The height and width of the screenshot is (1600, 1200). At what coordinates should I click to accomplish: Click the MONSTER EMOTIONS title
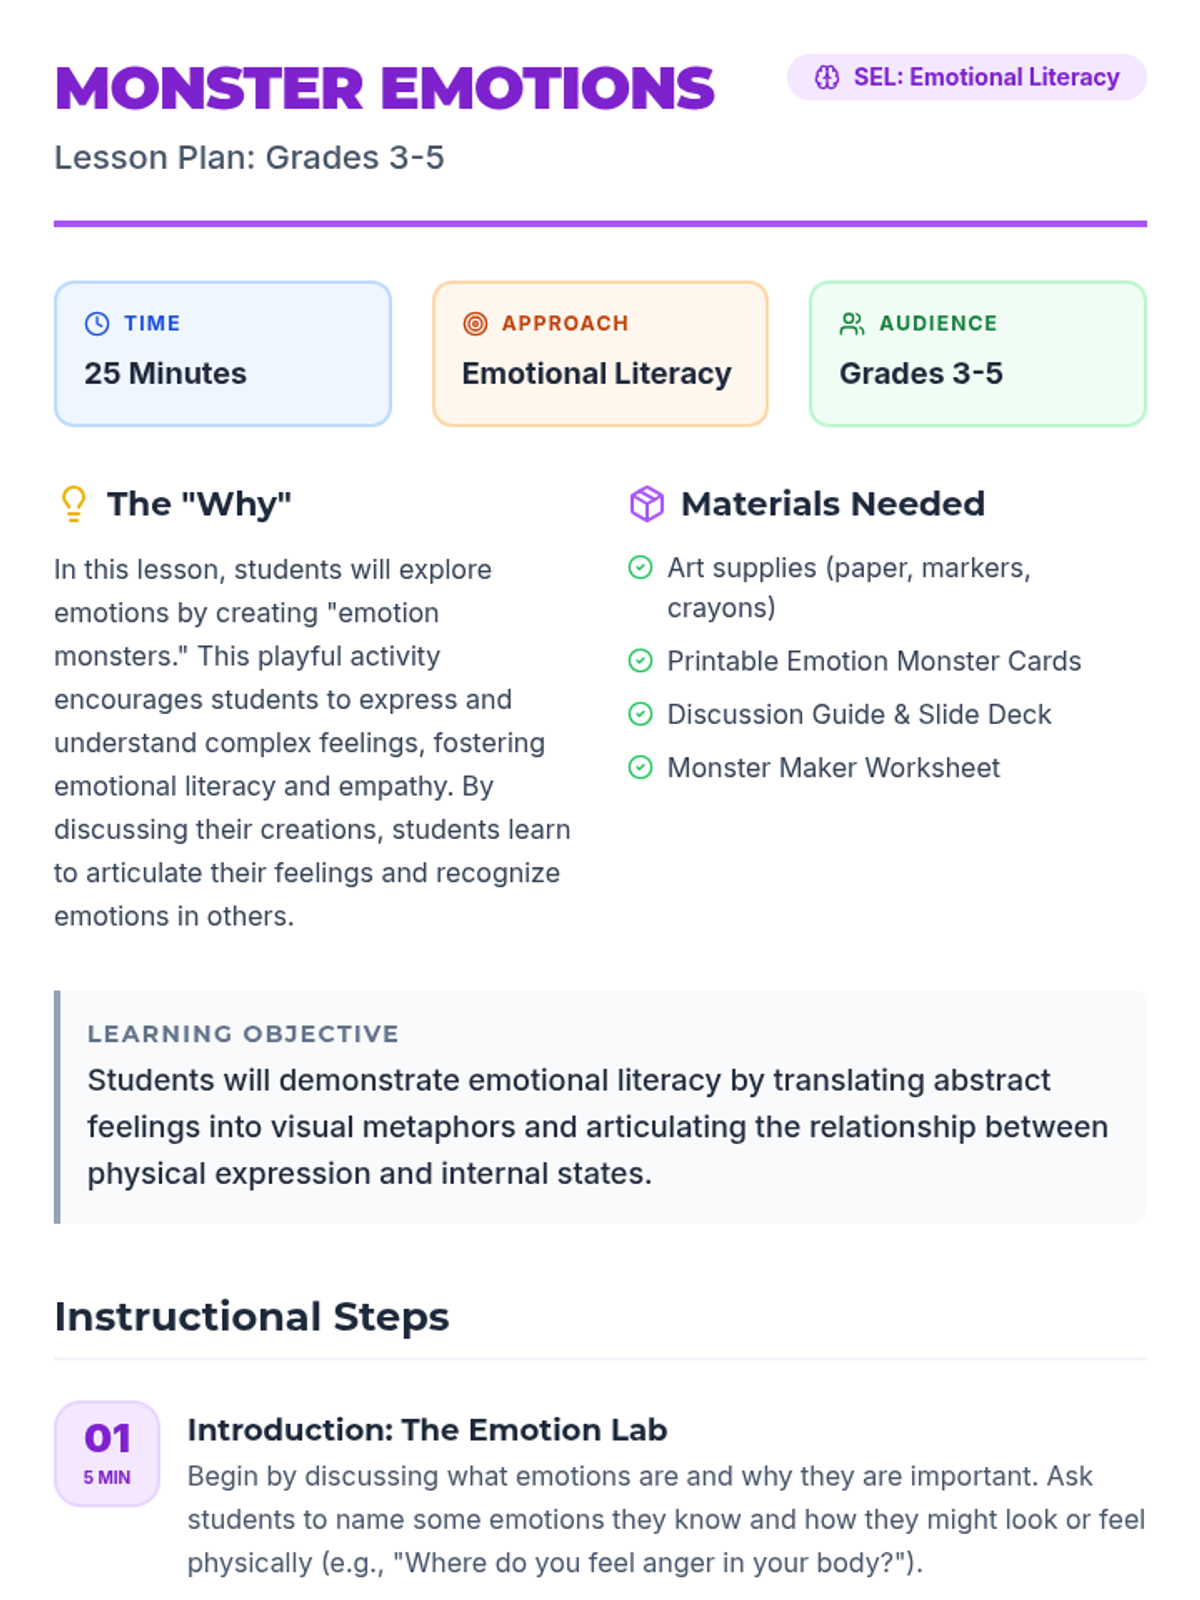pyautogui.click(x=385, y=89)
